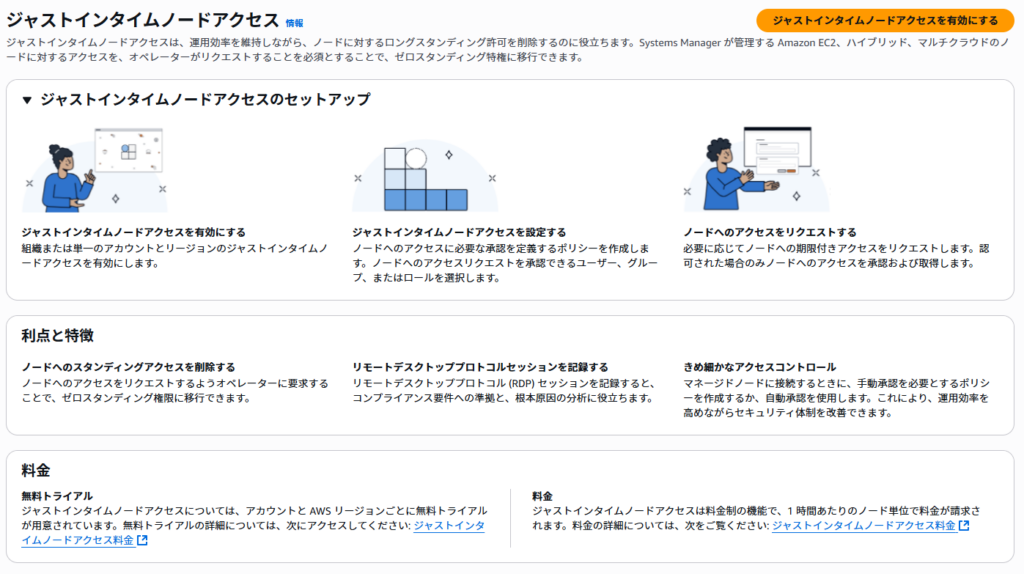Open the 情報 link beside page title
This screenshot has height=574, width=1024.
(x=294, y=23)
